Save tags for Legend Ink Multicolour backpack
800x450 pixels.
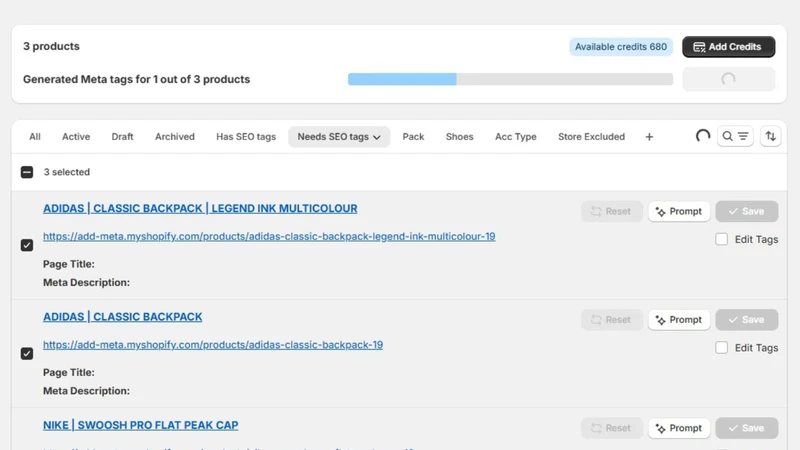click(x=746, y=211)
